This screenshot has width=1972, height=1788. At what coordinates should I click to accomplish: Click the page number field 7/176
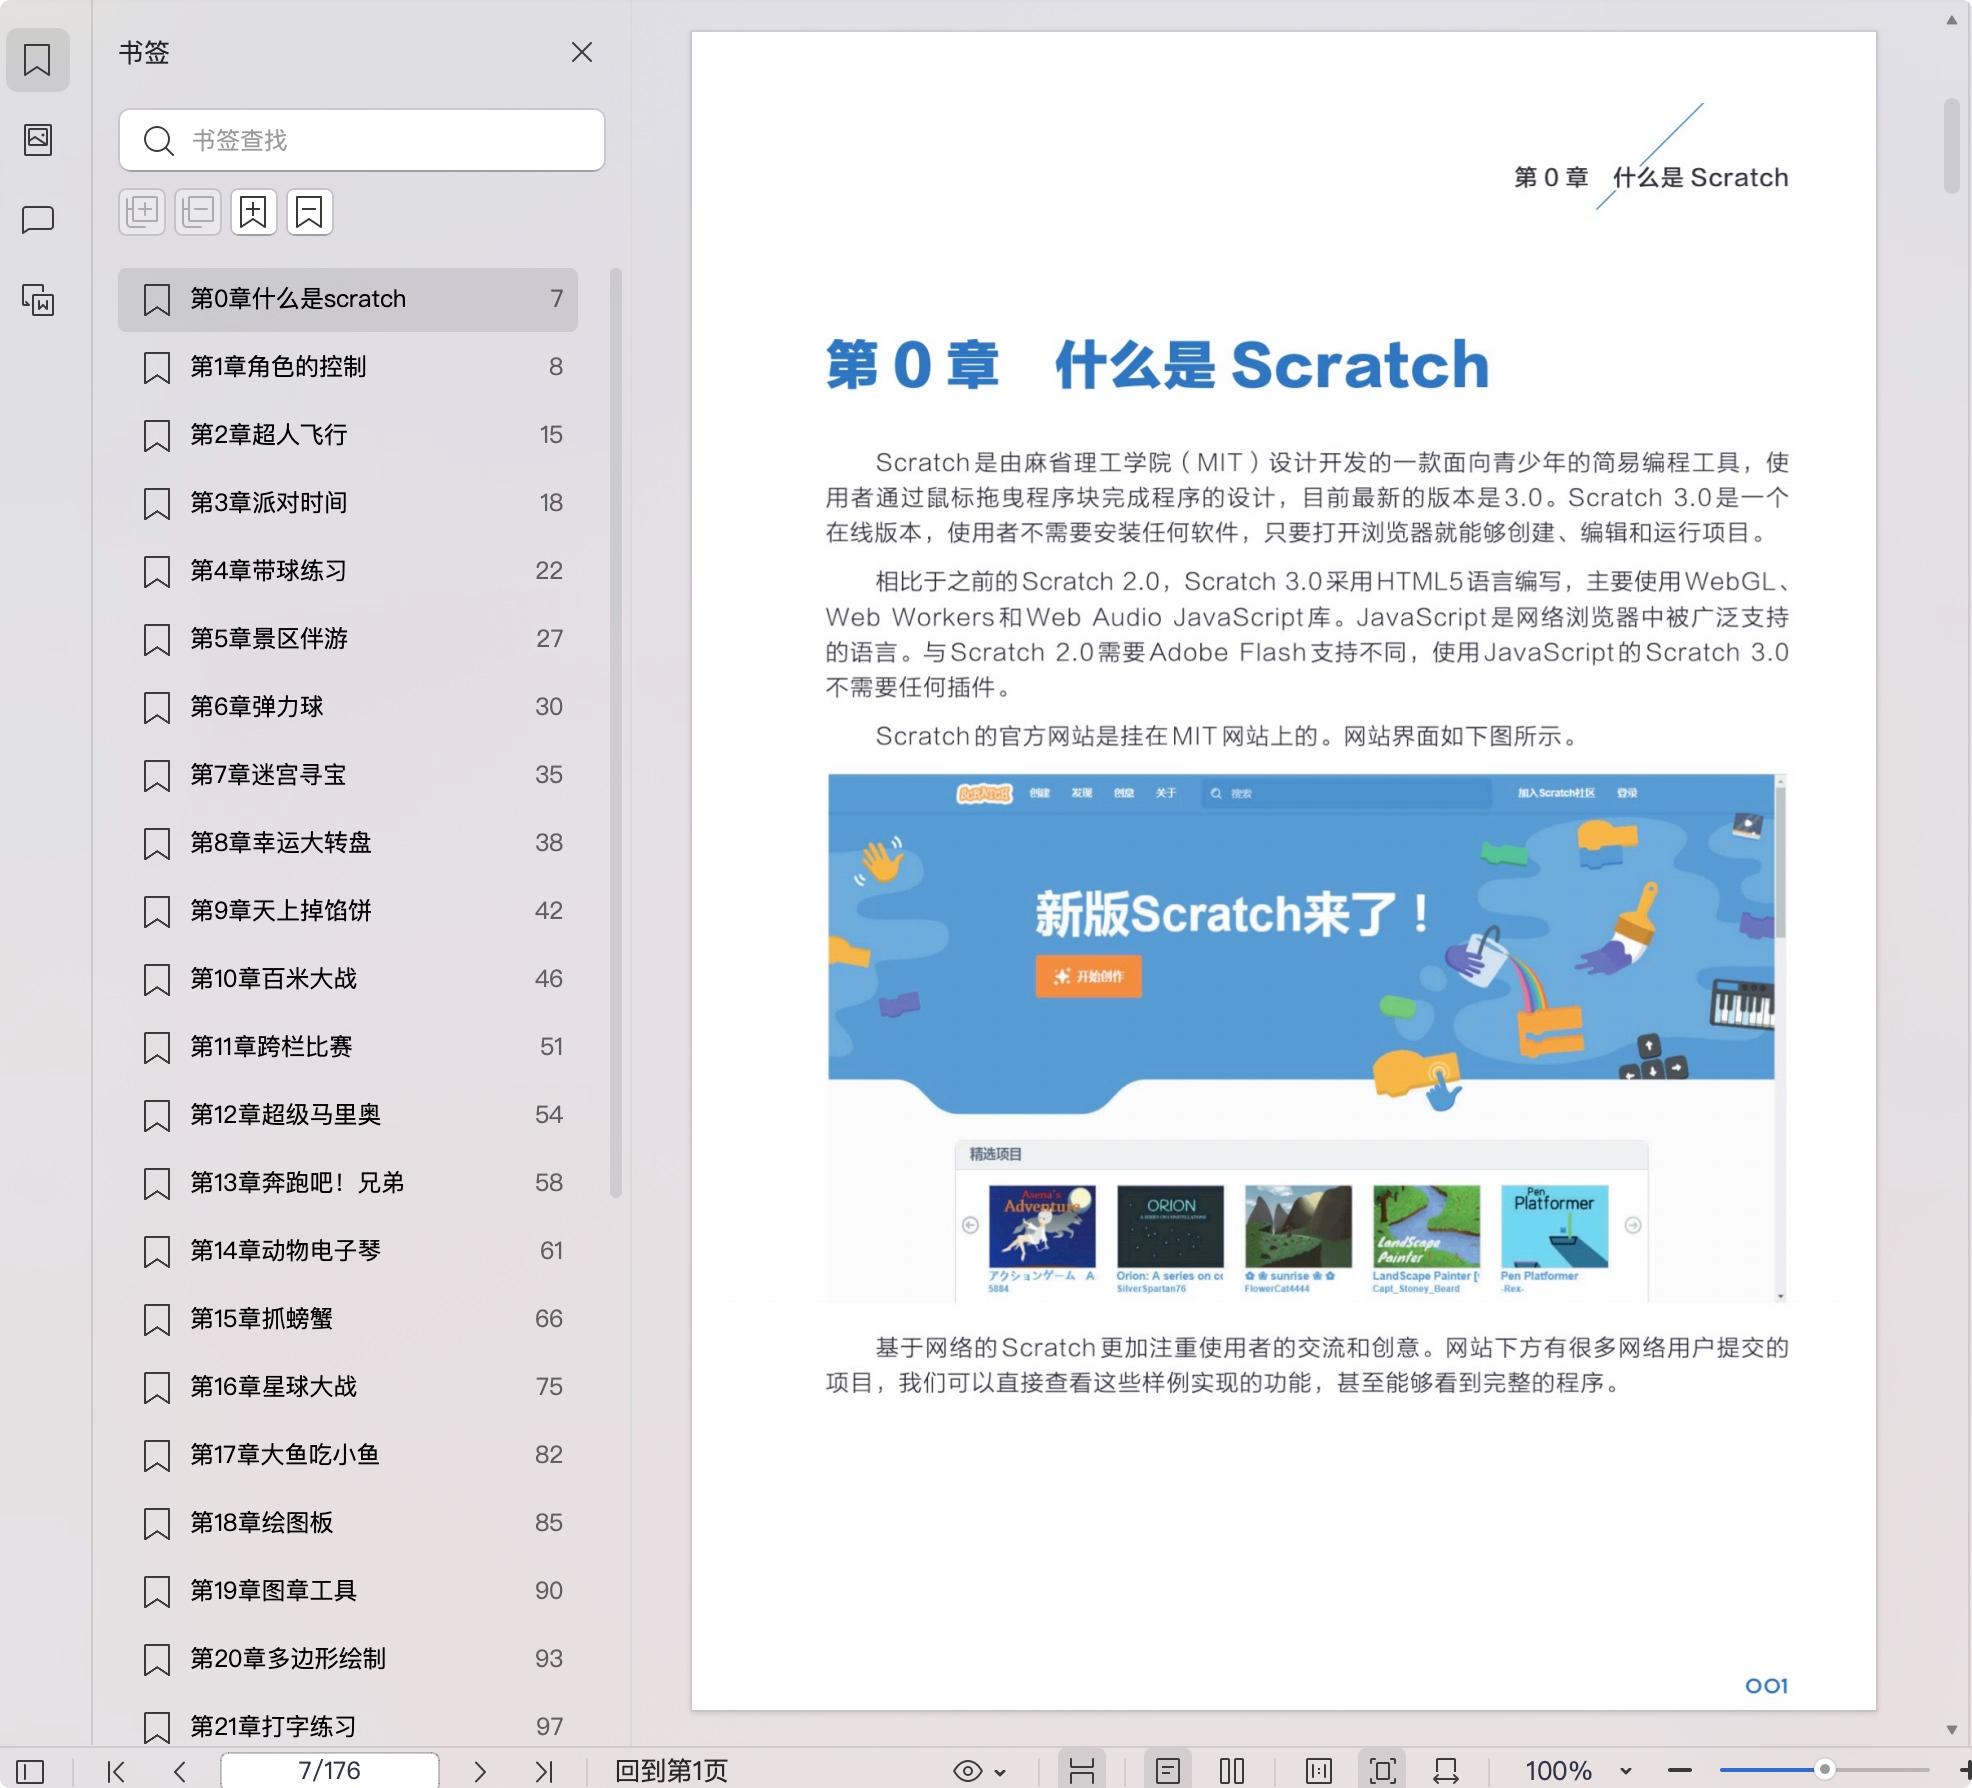point(329,1771)
